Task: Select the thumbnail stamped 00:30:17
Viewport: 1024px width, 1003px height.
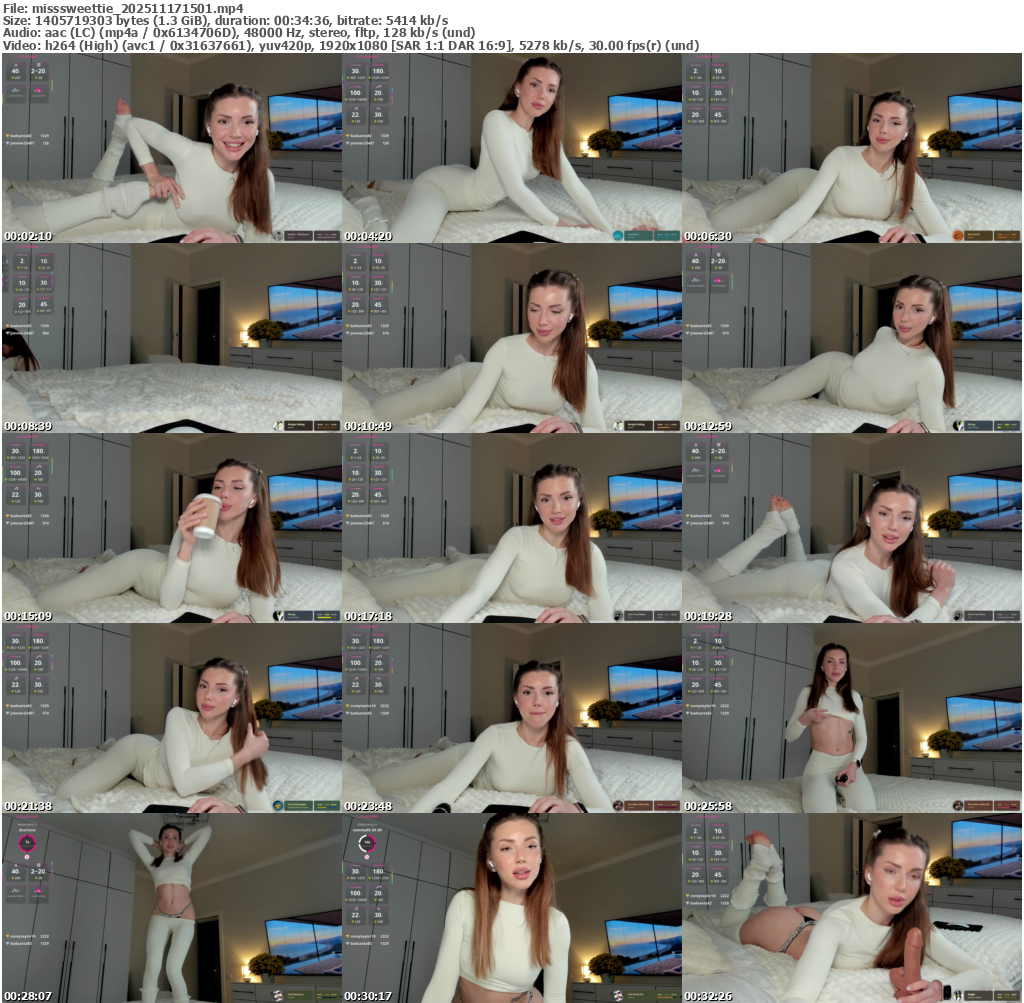Action: coord(512,908)
